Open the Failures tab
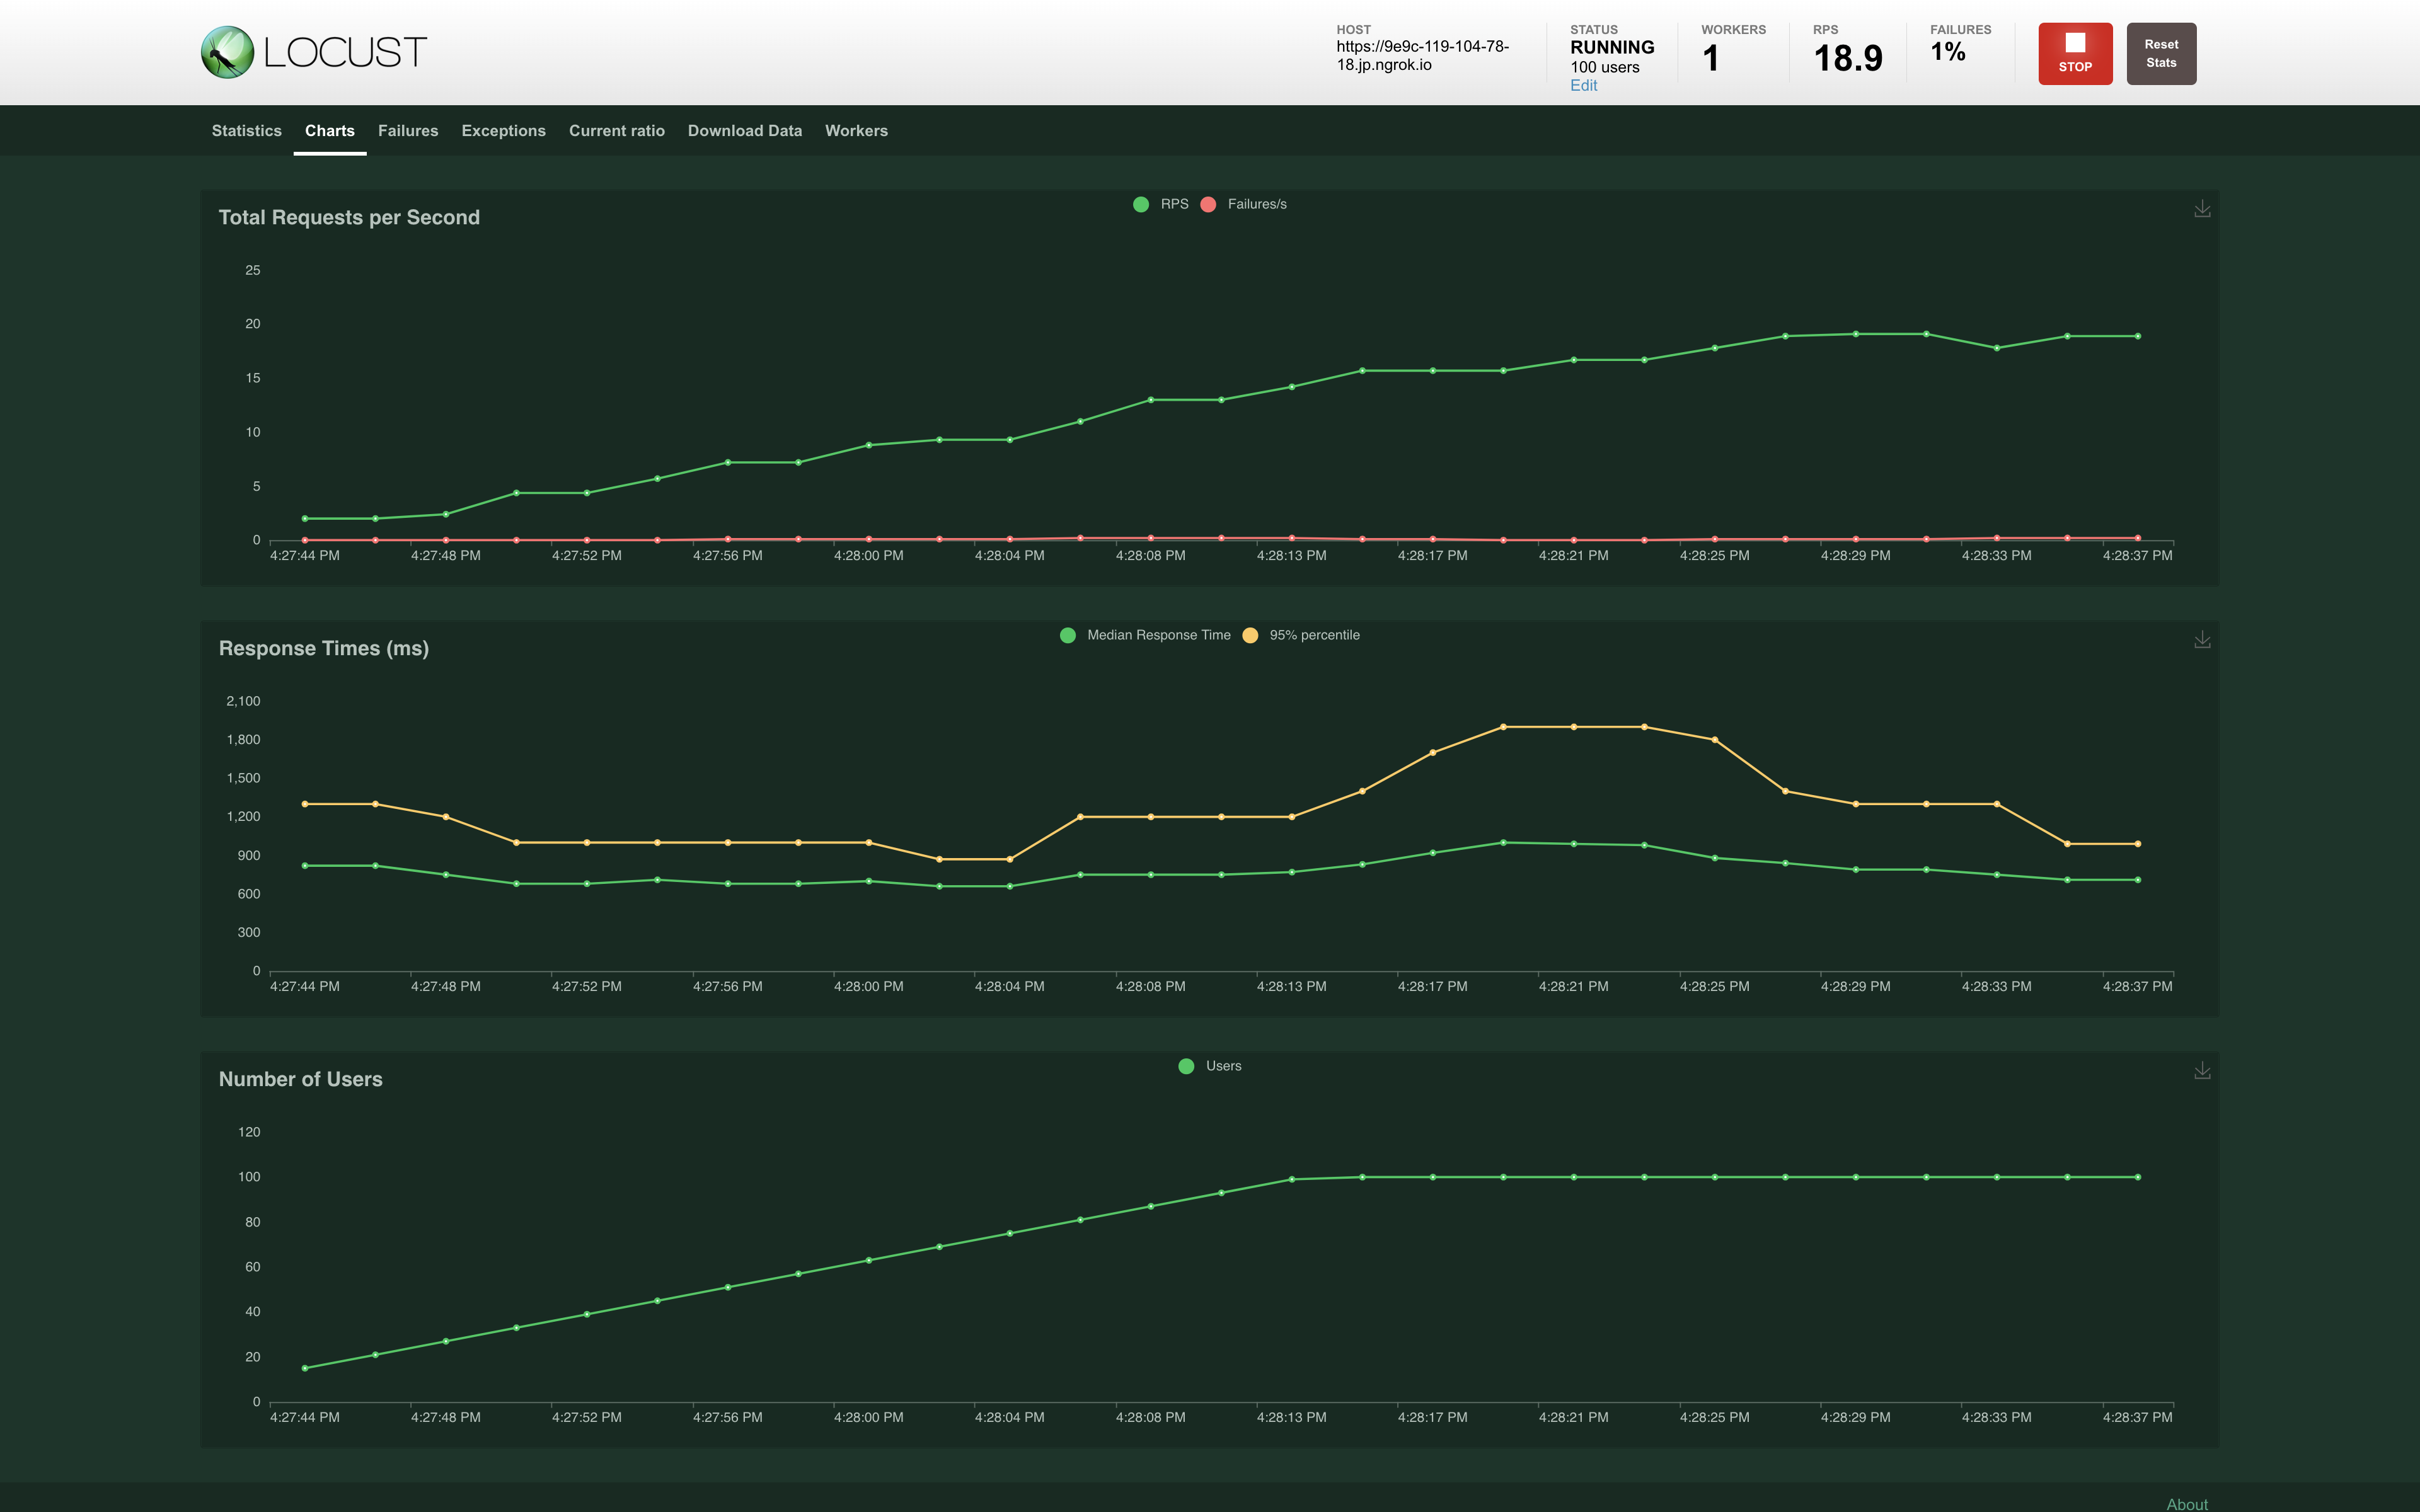Screen dimensions: 2420x1512 click(408, 131)
